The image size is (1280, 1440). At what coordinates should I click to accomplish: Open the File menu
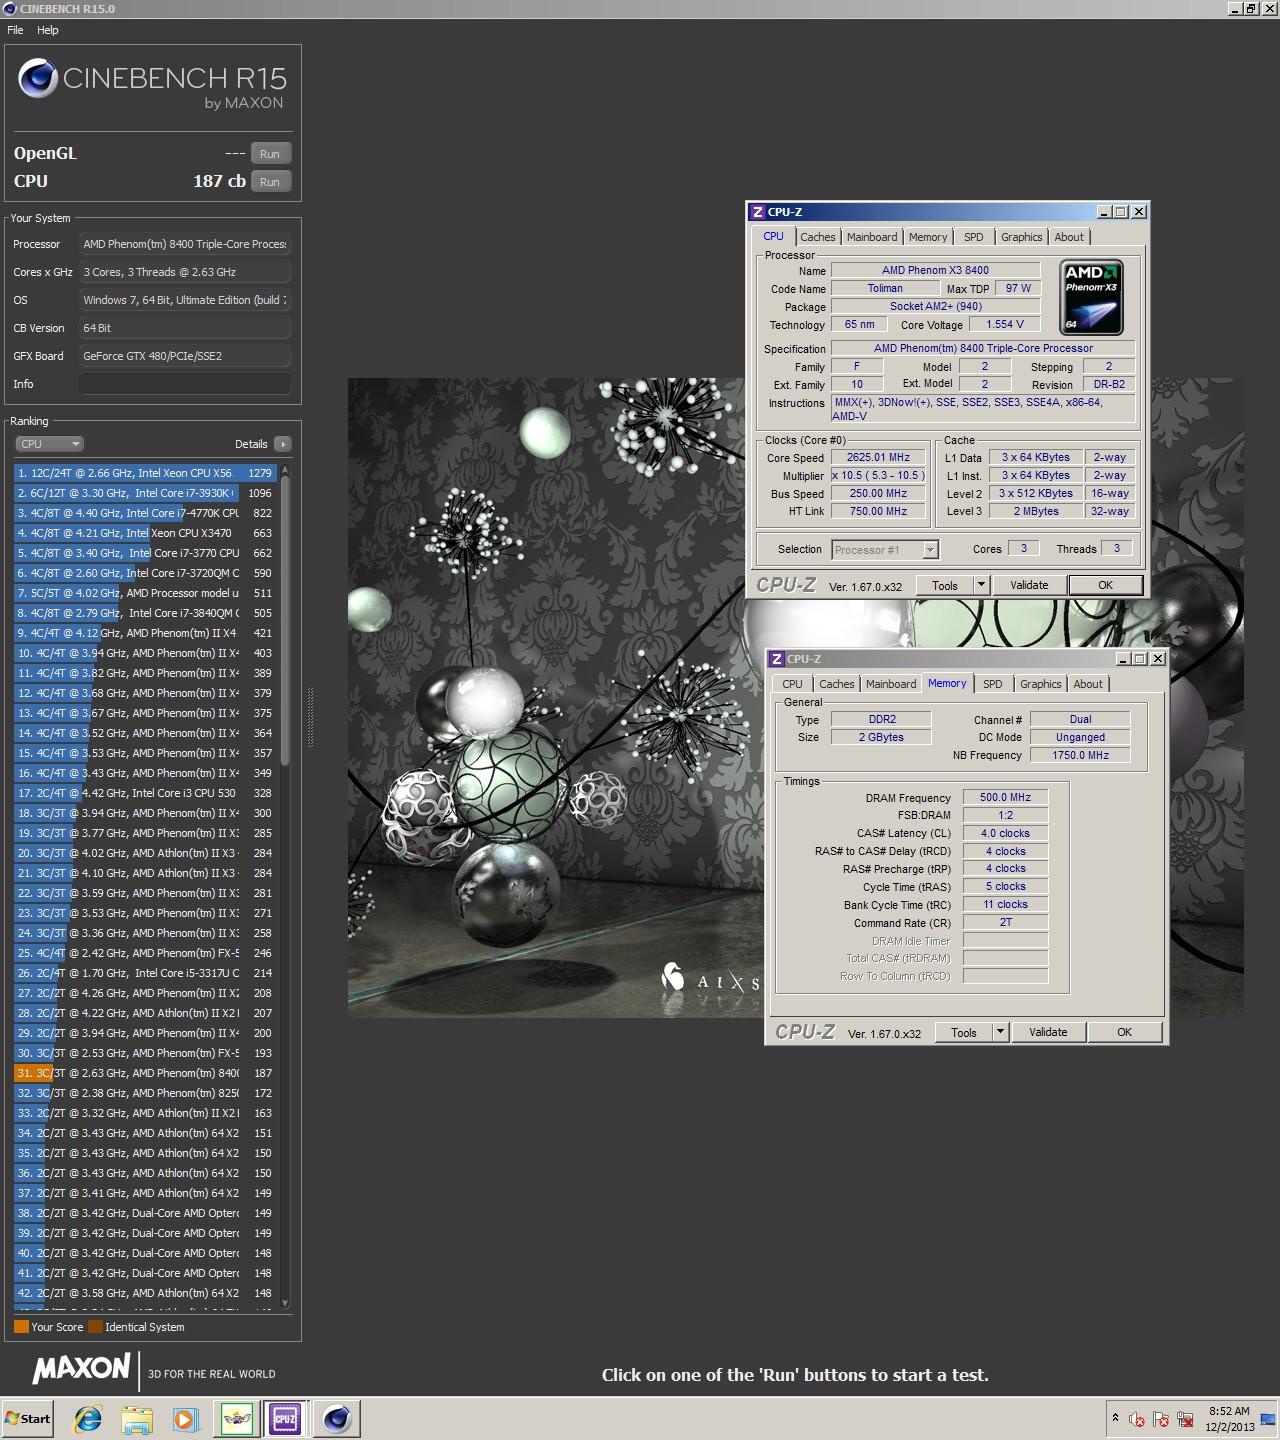click(15, 30)
